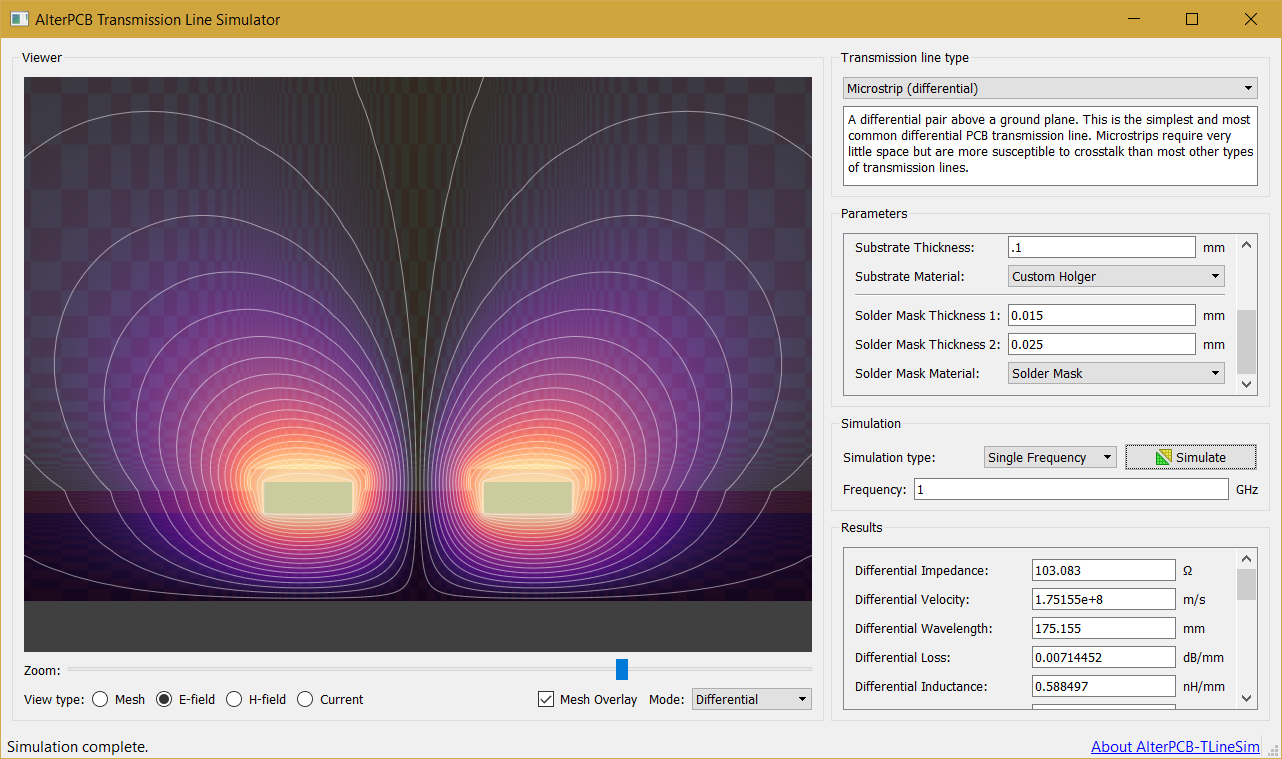The width and height of the screenshot is (1282, 759).
Task: Select the E-field view type radio button
Action: (x=164, y=700)
